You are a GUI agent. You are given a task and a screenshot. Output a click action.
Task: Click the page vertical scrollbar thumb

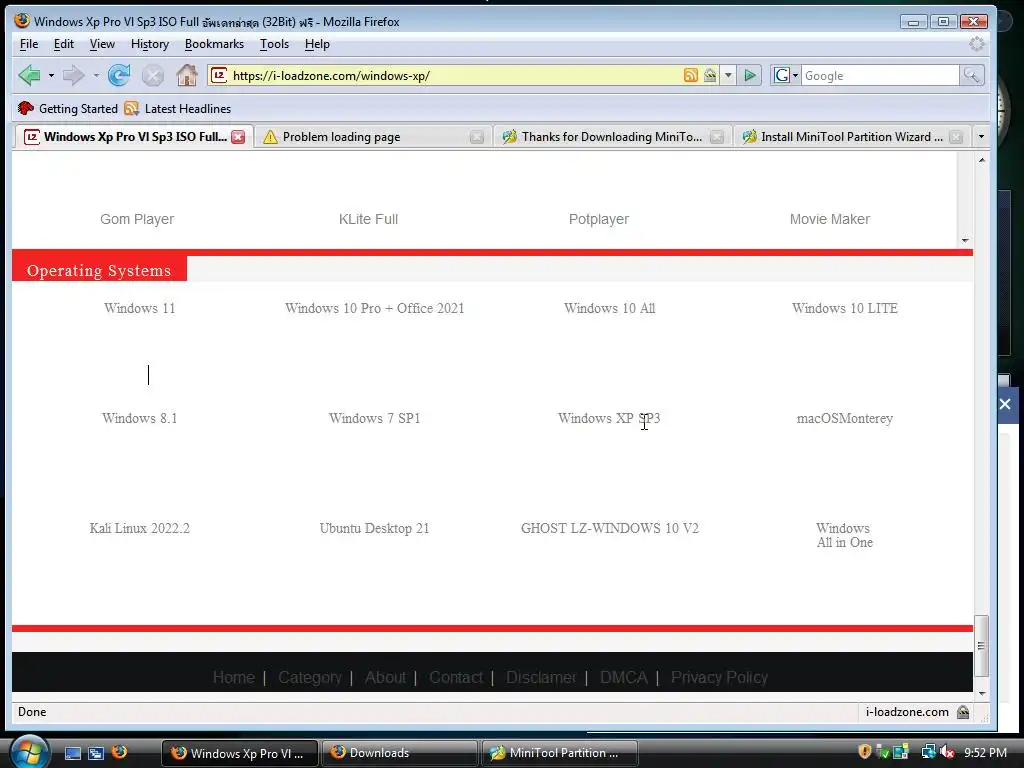[x=981, y=645]
